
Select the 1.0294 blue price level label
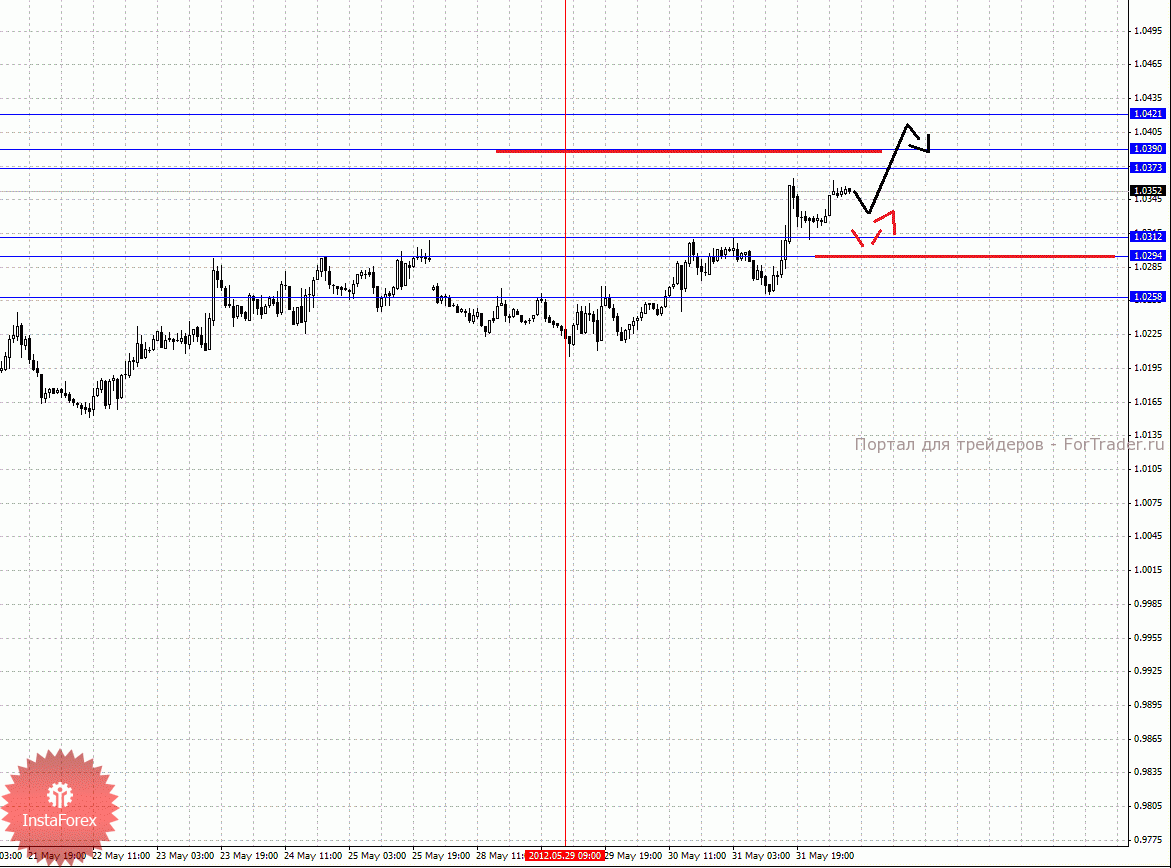(1148, 255)
